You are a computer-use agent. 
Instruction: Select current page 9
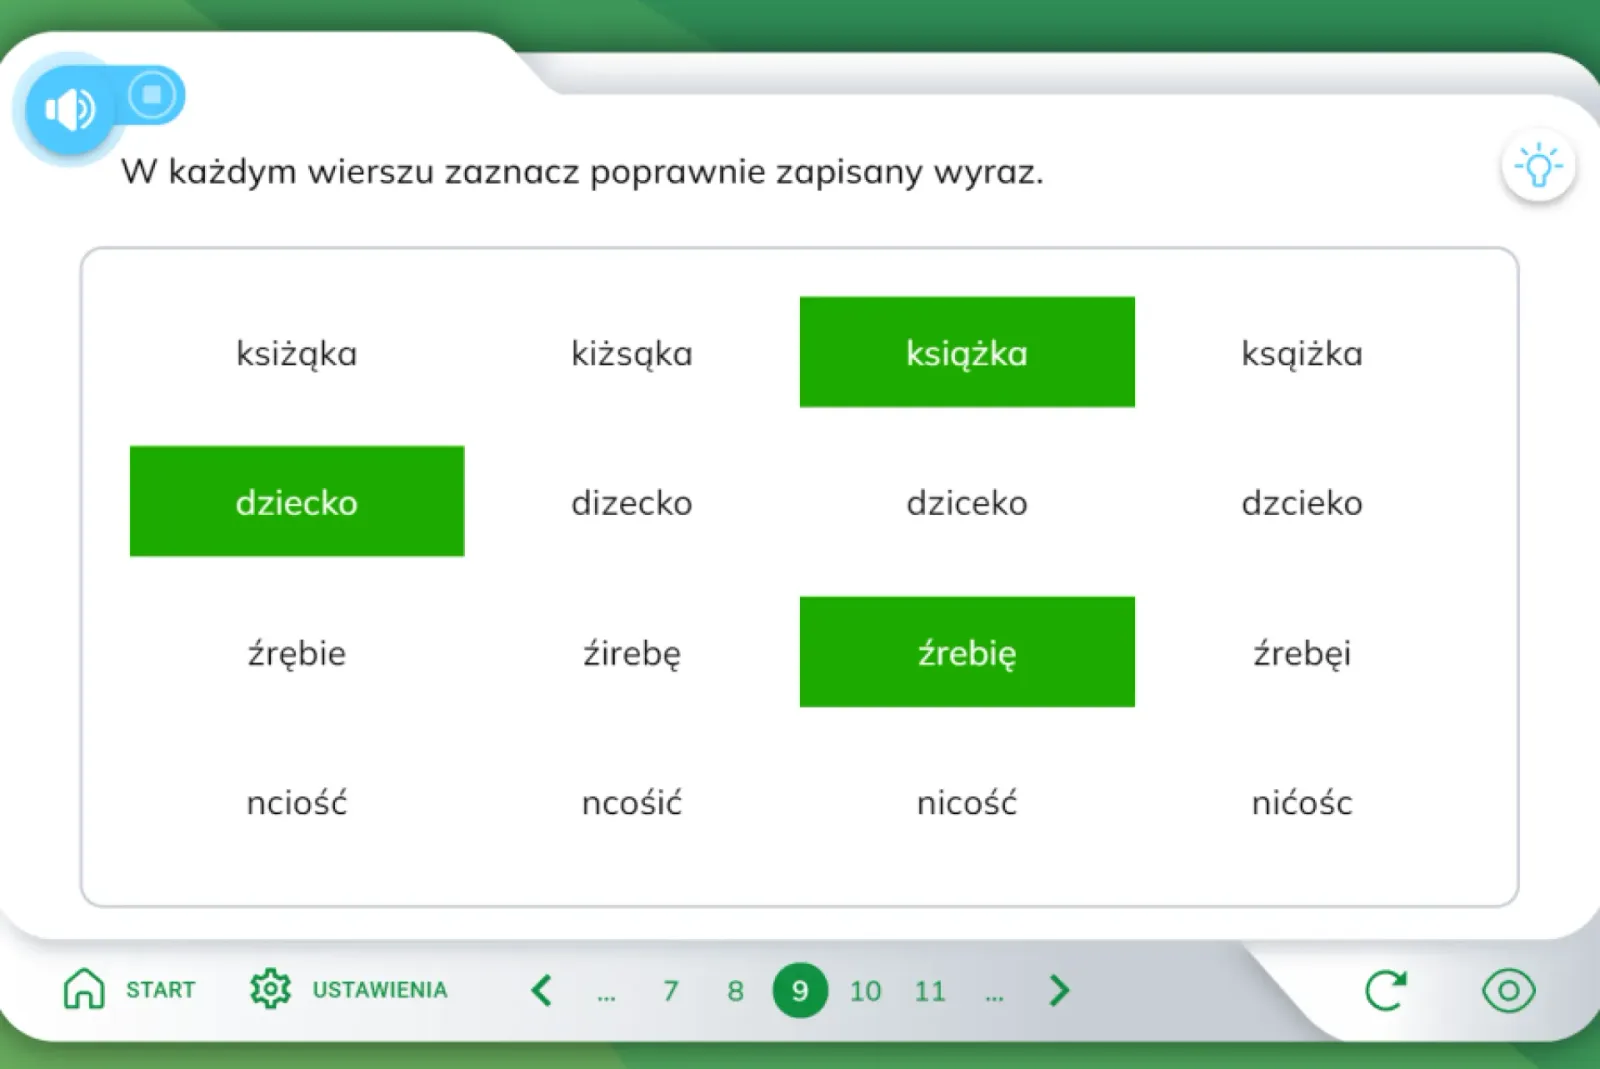[800, 990]
